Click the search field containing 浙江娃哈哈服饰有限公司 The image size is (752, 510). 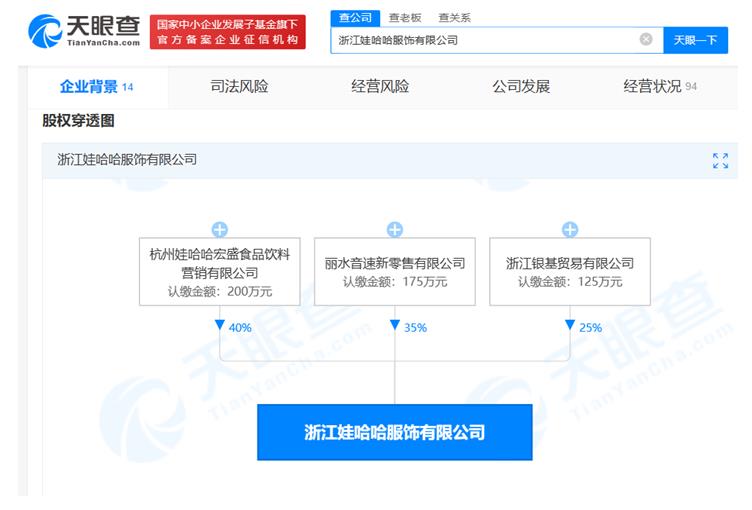pos(497,40)
